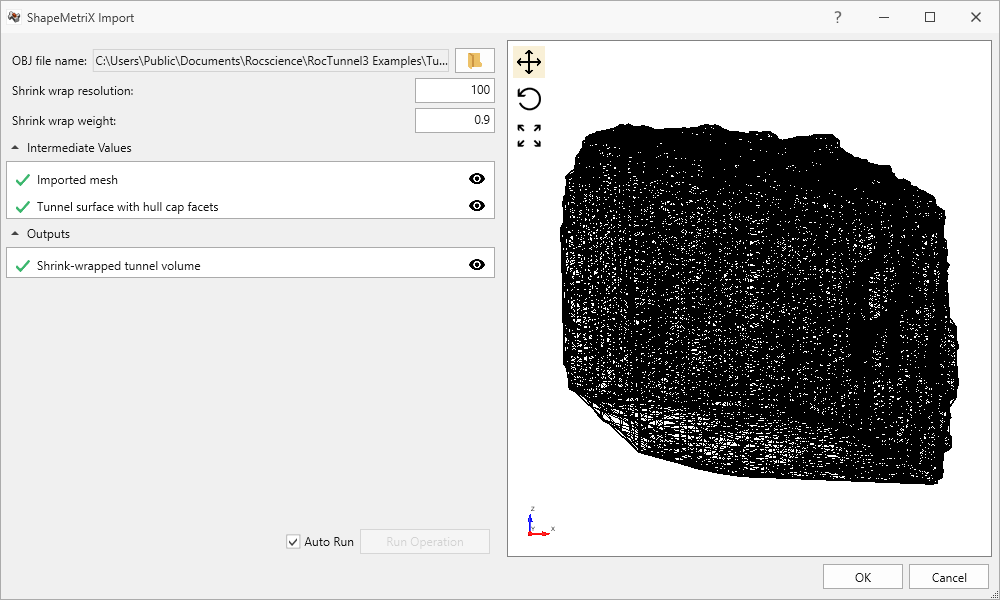Click the Shrink wrap weight field
The height and width of the screenshot is (600, 1000).
click(x=455, y=121)
